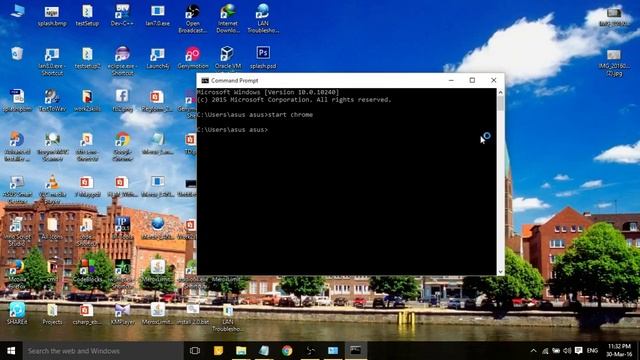Open the clock showing 11:32 PM
The height and width of the screenshot is (360, 640).
(x=619, y=351)
